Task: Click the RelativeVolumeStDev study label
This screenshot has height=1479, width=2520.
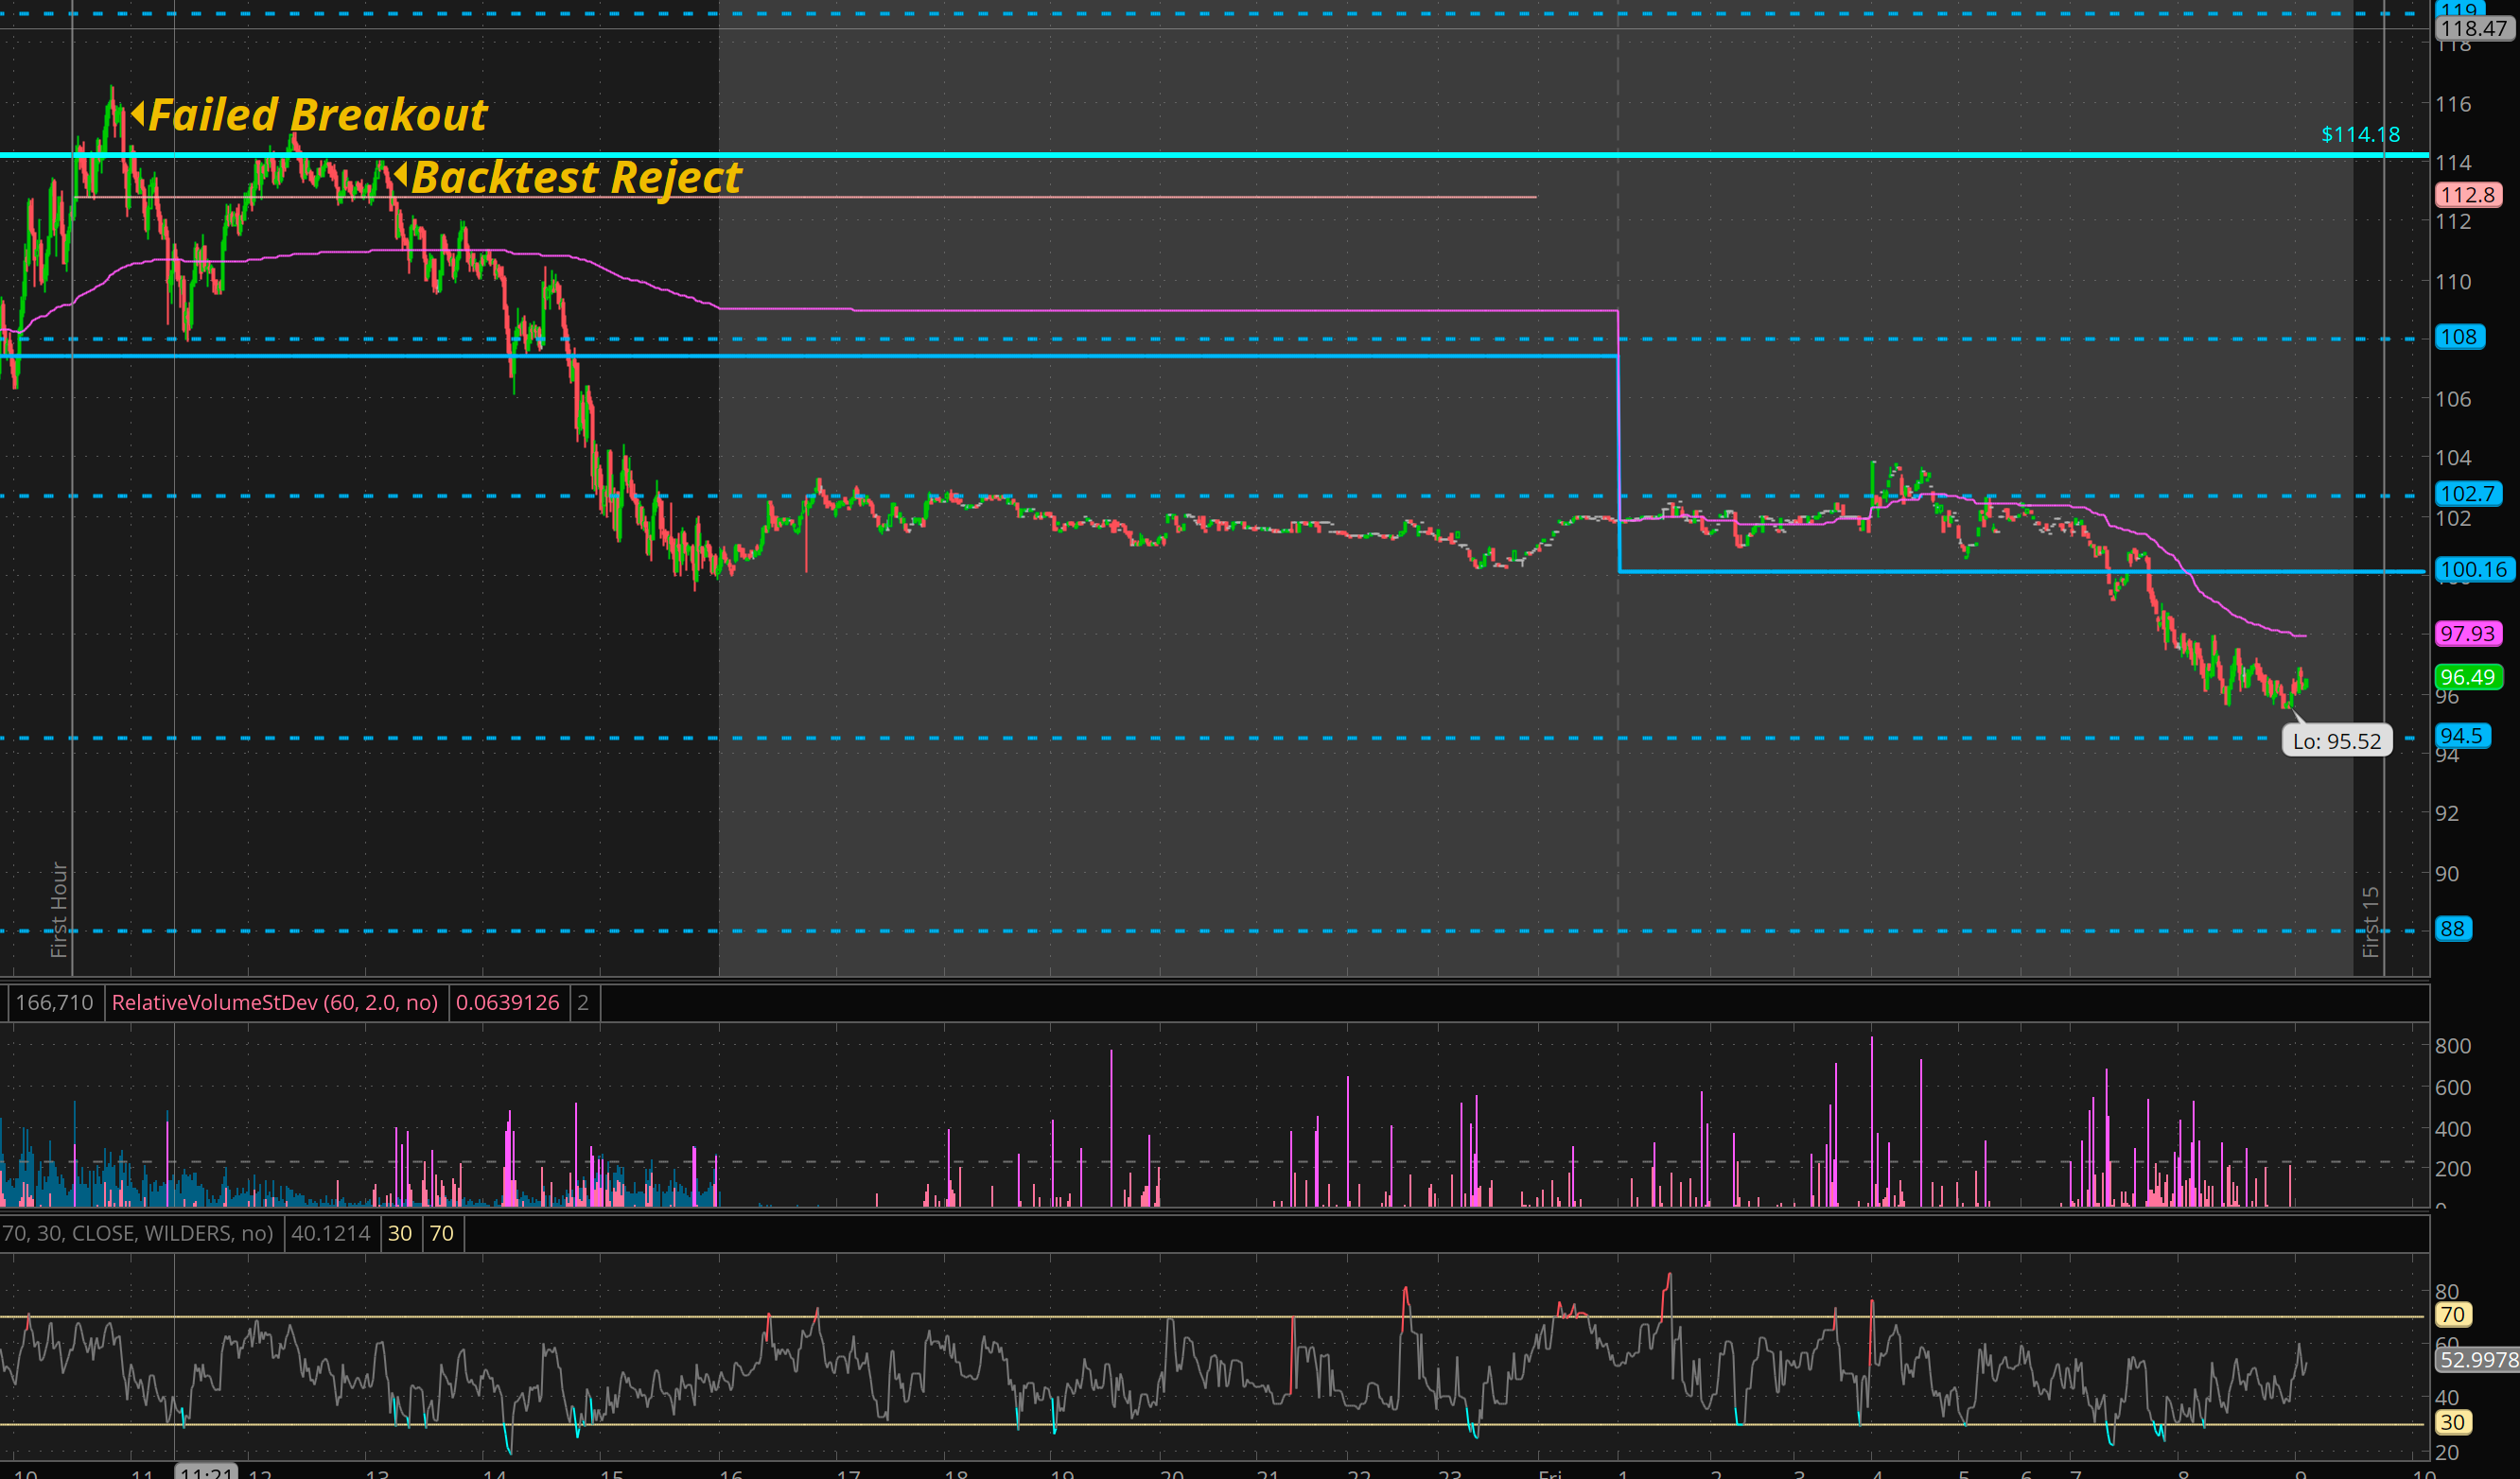Action: (274, 1002)
